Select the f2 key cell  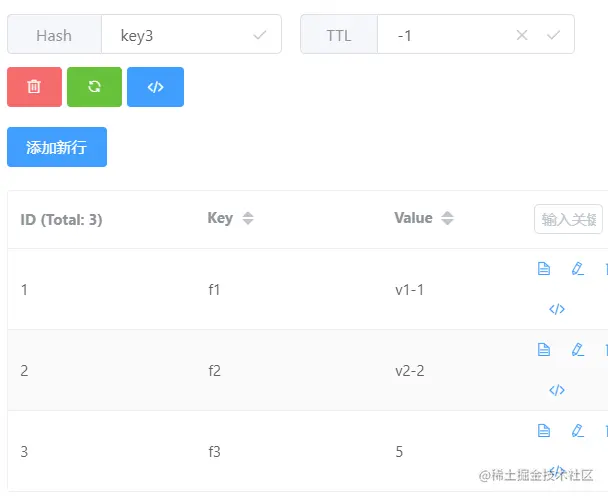pos(214,371)
